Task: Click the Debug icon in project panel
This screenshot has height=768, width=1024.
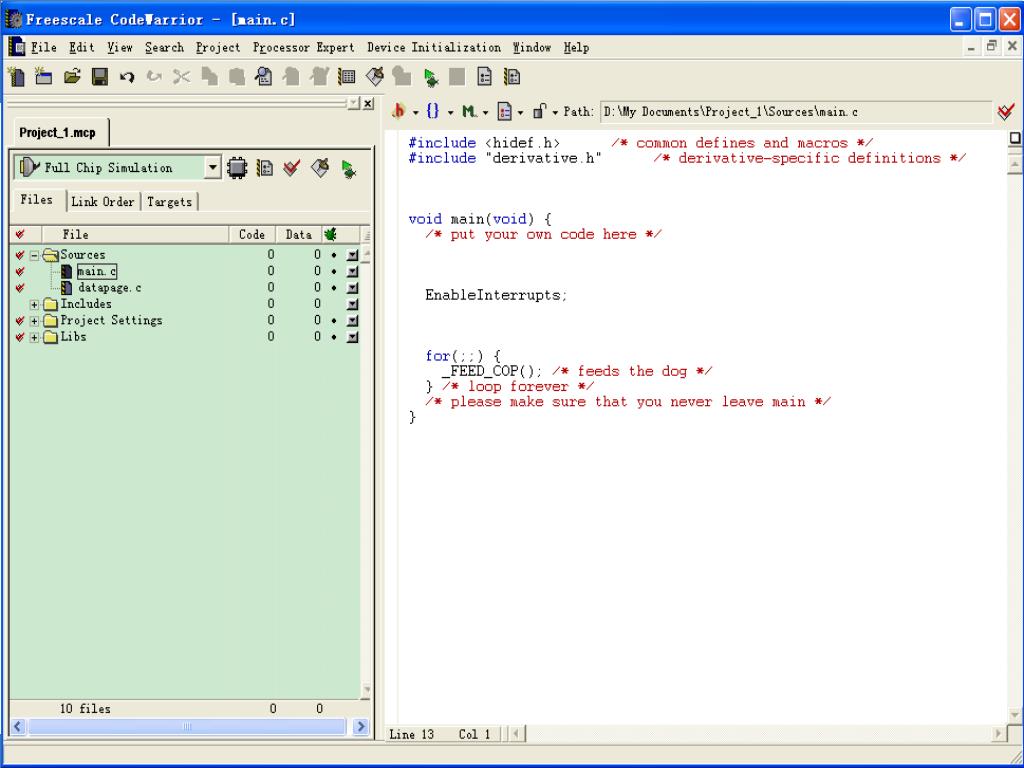Action: point(348,168)
